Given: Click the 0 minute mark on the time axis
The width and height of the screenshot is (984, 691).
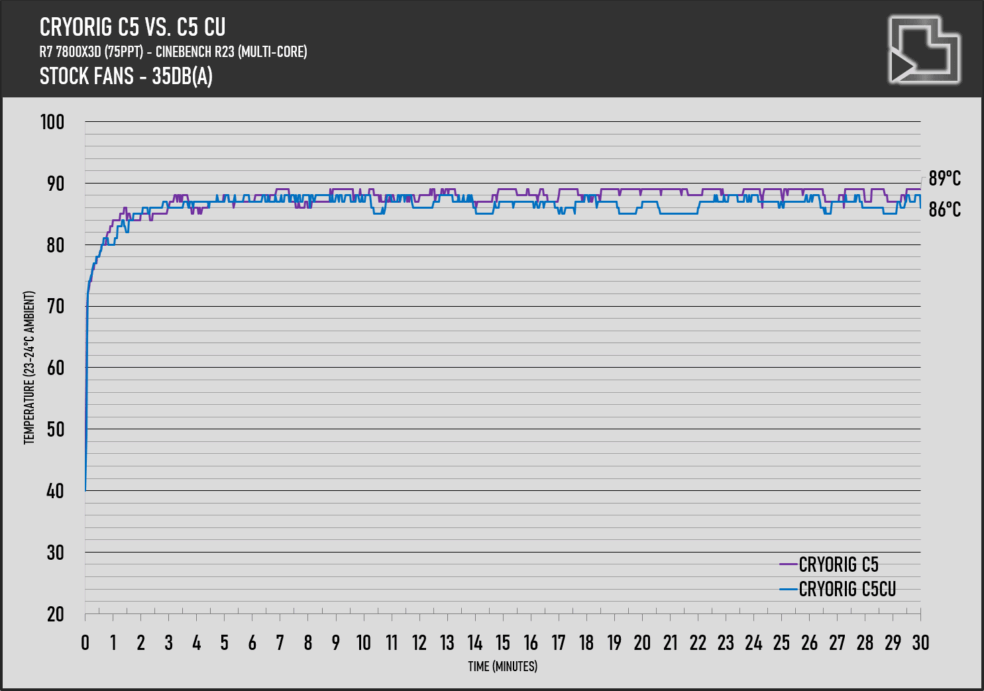Looking at the screenshot, I should (x=86, y=641).
